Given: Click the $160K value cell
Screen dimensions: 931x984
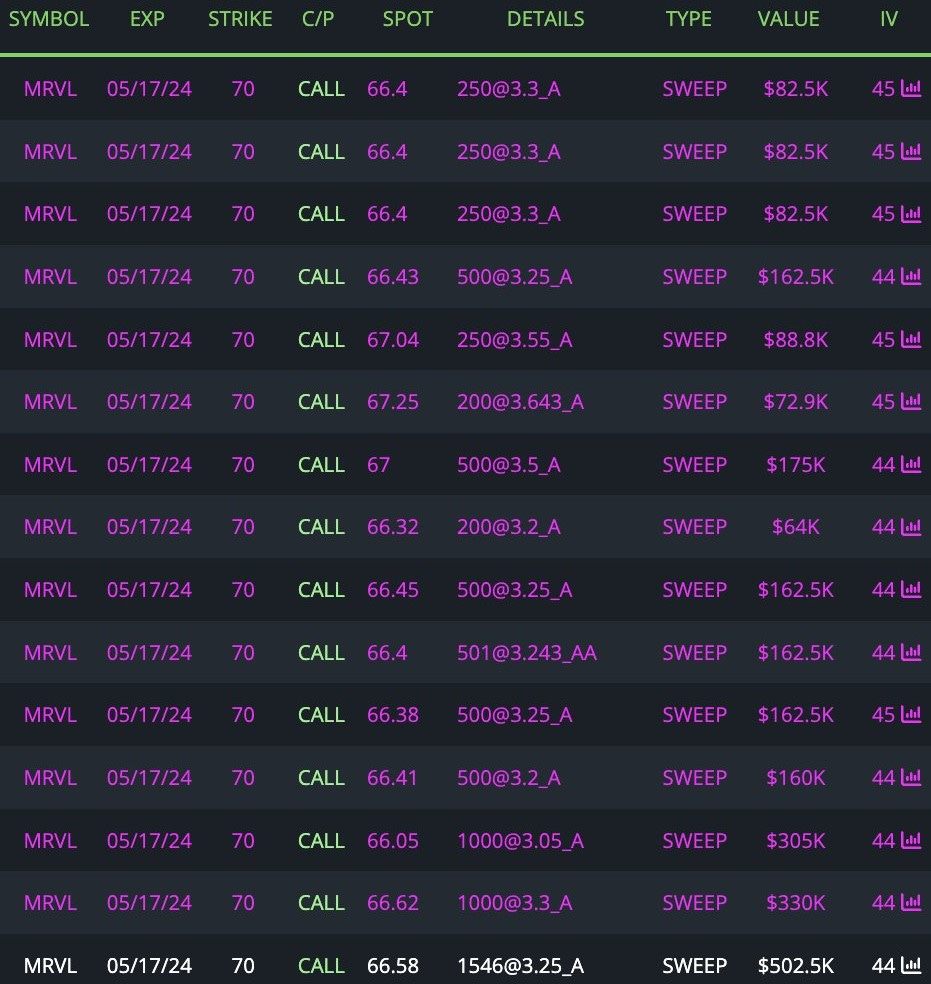Looking at the screenshot, I should (795, 778).
